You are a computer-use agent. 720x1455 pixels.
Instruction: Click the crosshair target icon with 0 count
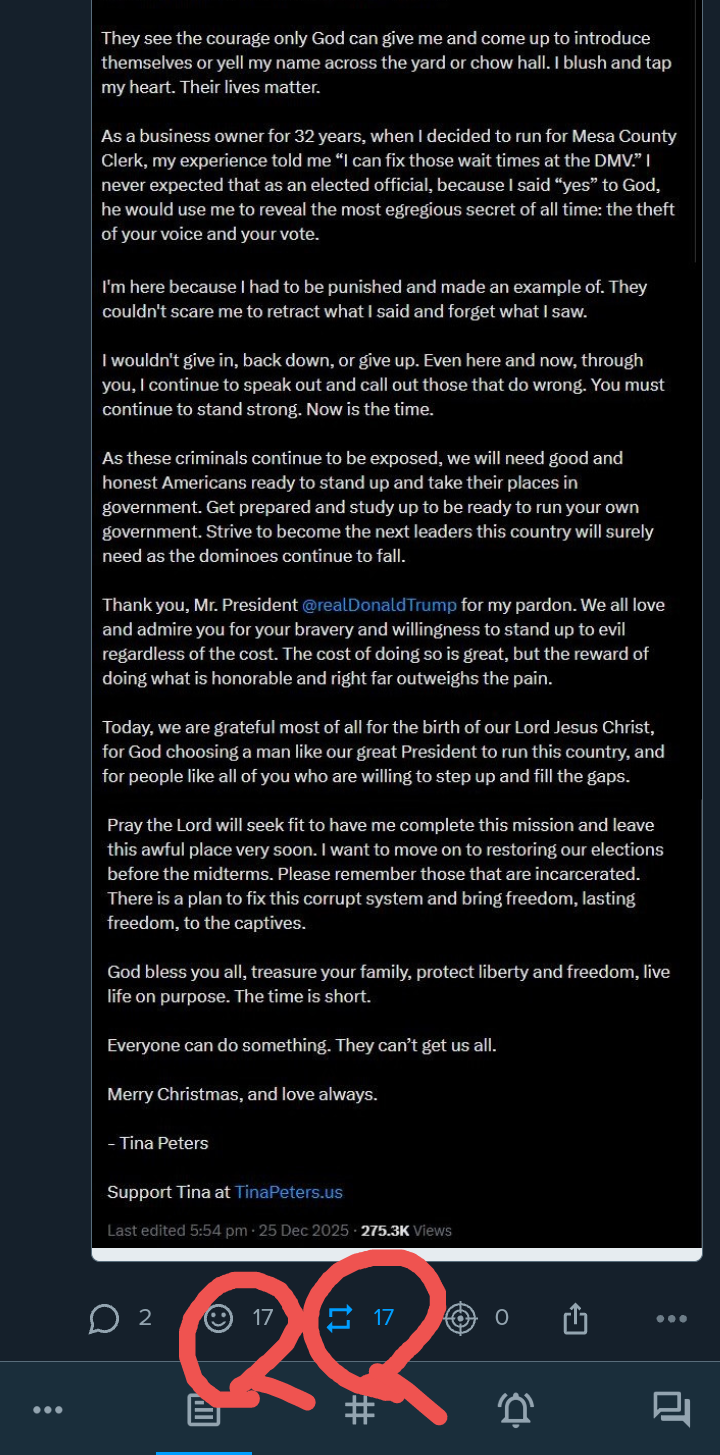coord(460,1318)
